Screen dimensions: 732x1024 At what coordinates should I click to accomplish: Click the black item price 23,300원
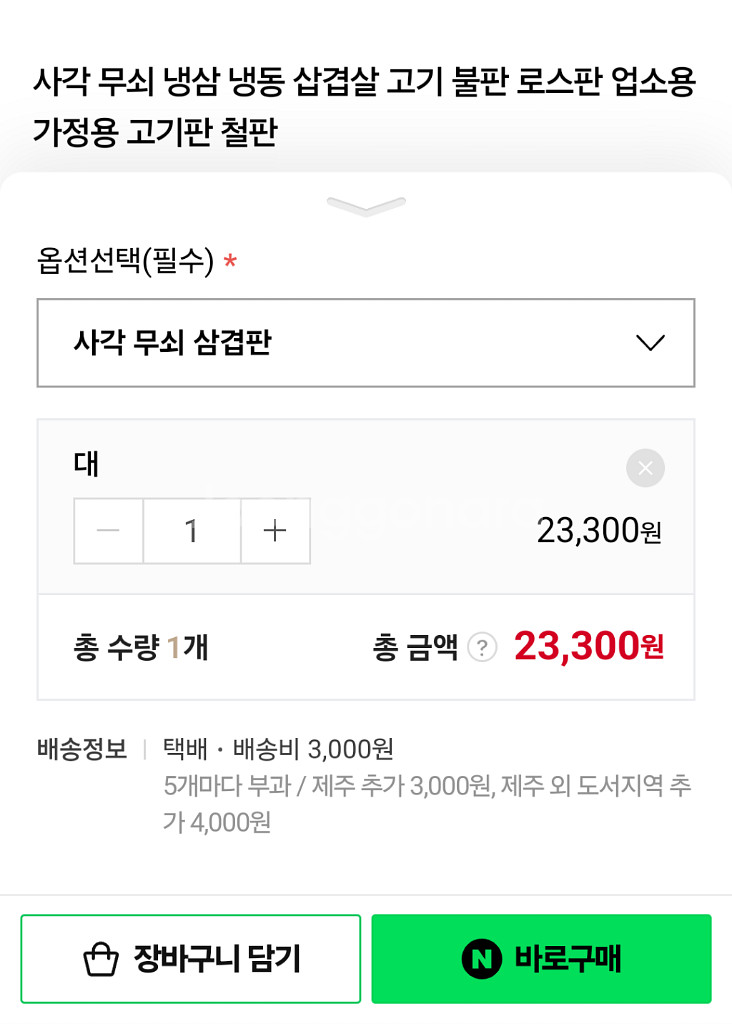click(599, 531)
